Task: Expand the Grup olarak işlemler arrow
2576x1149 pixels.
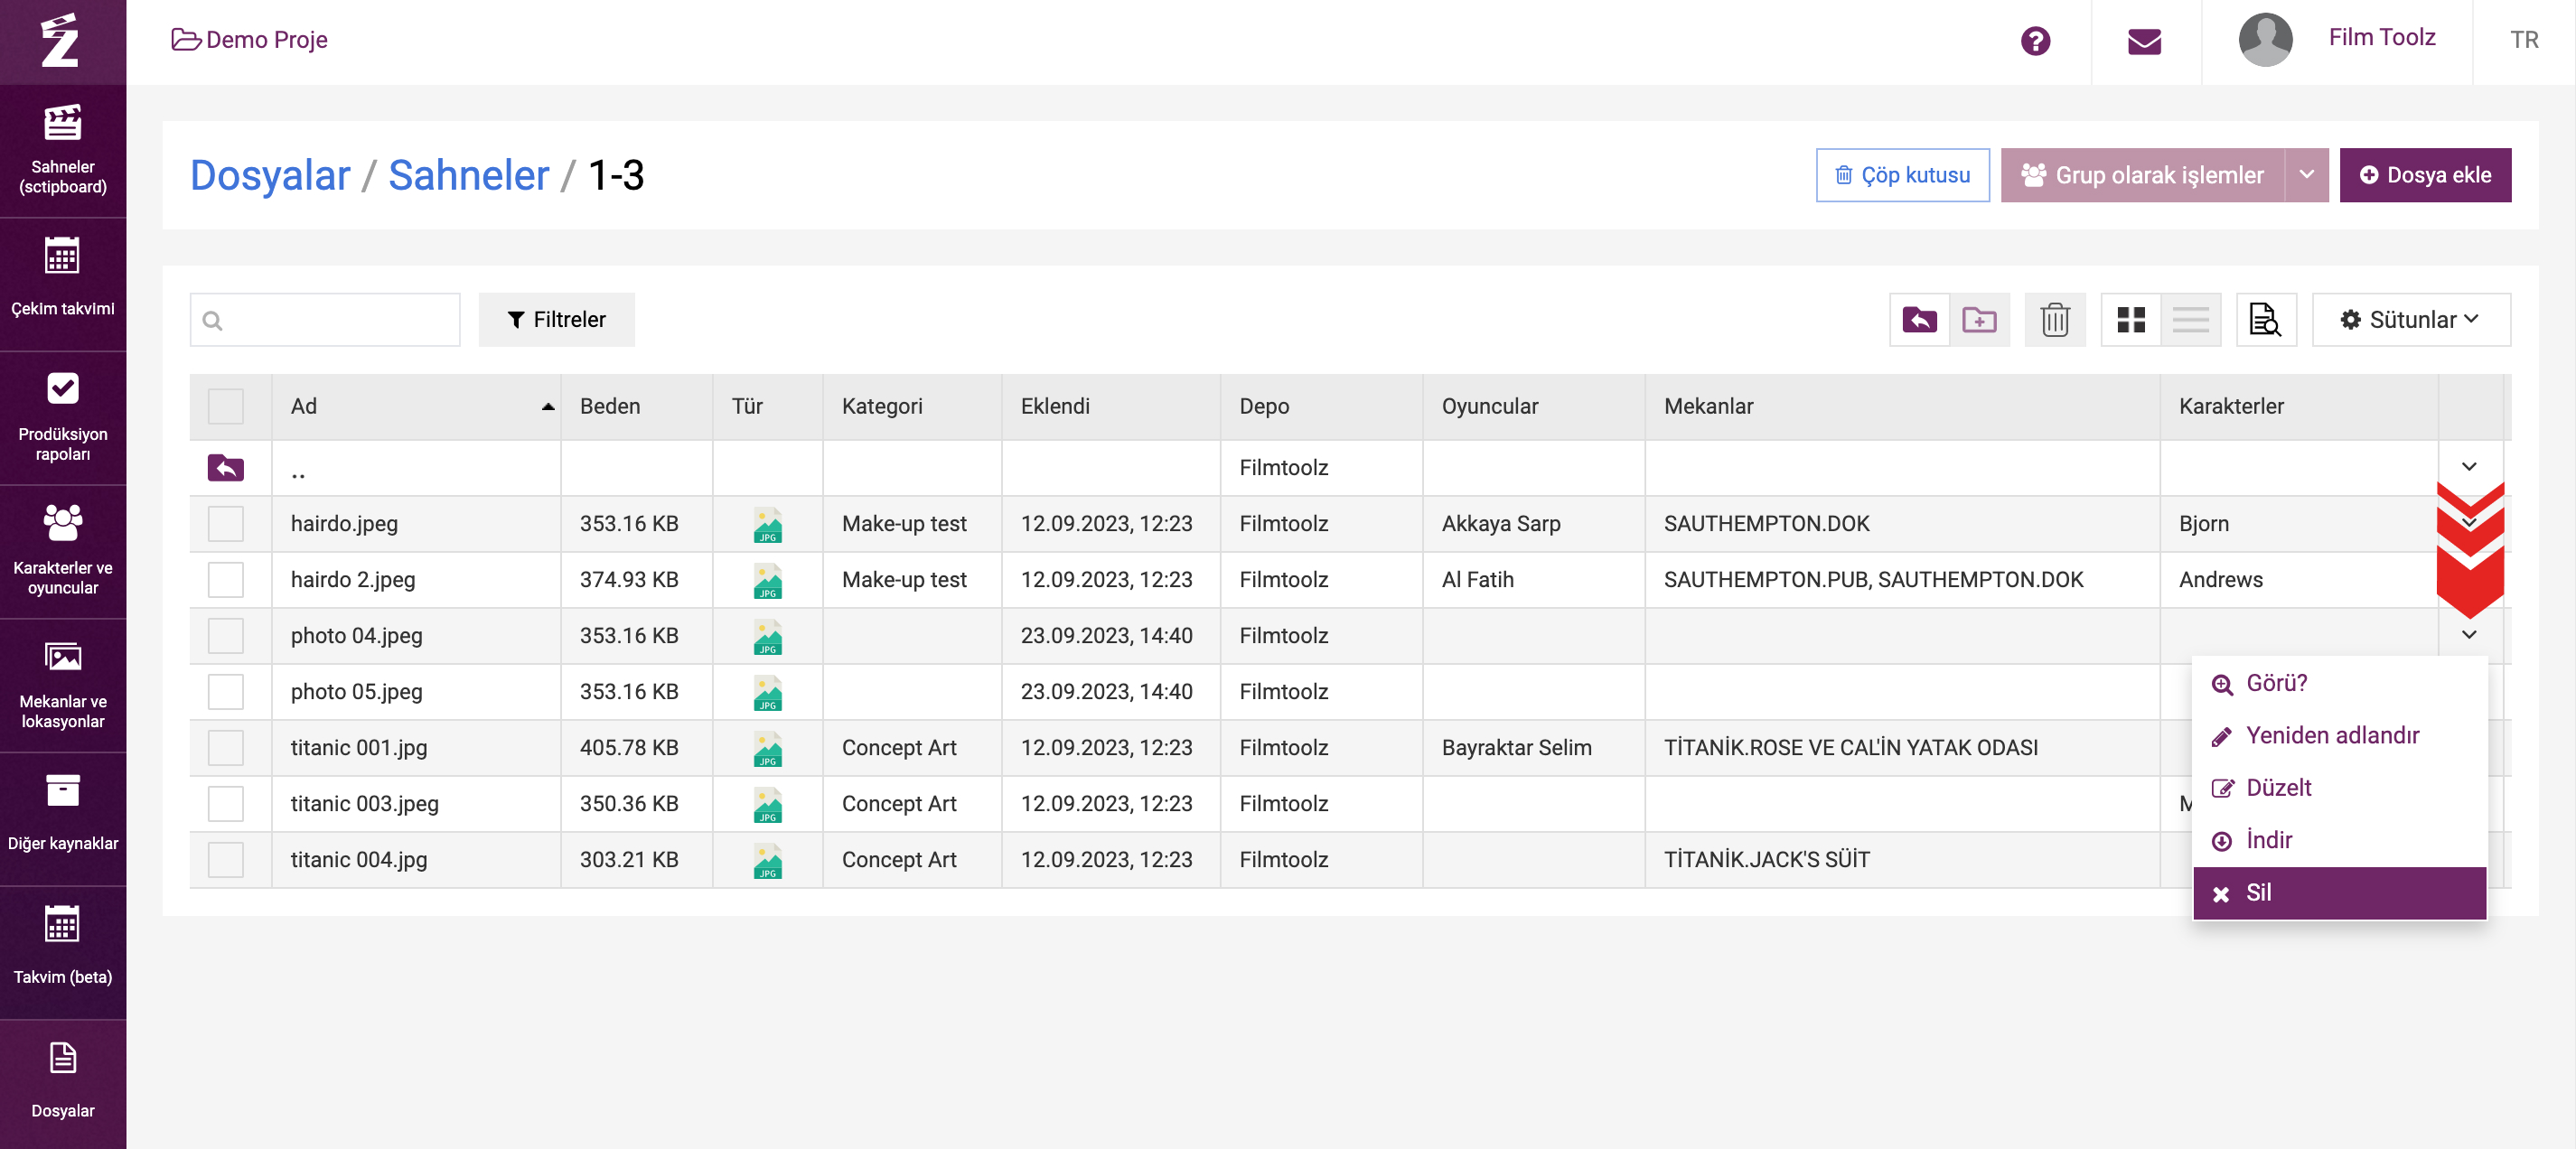Action: (x=2306, y=175)
